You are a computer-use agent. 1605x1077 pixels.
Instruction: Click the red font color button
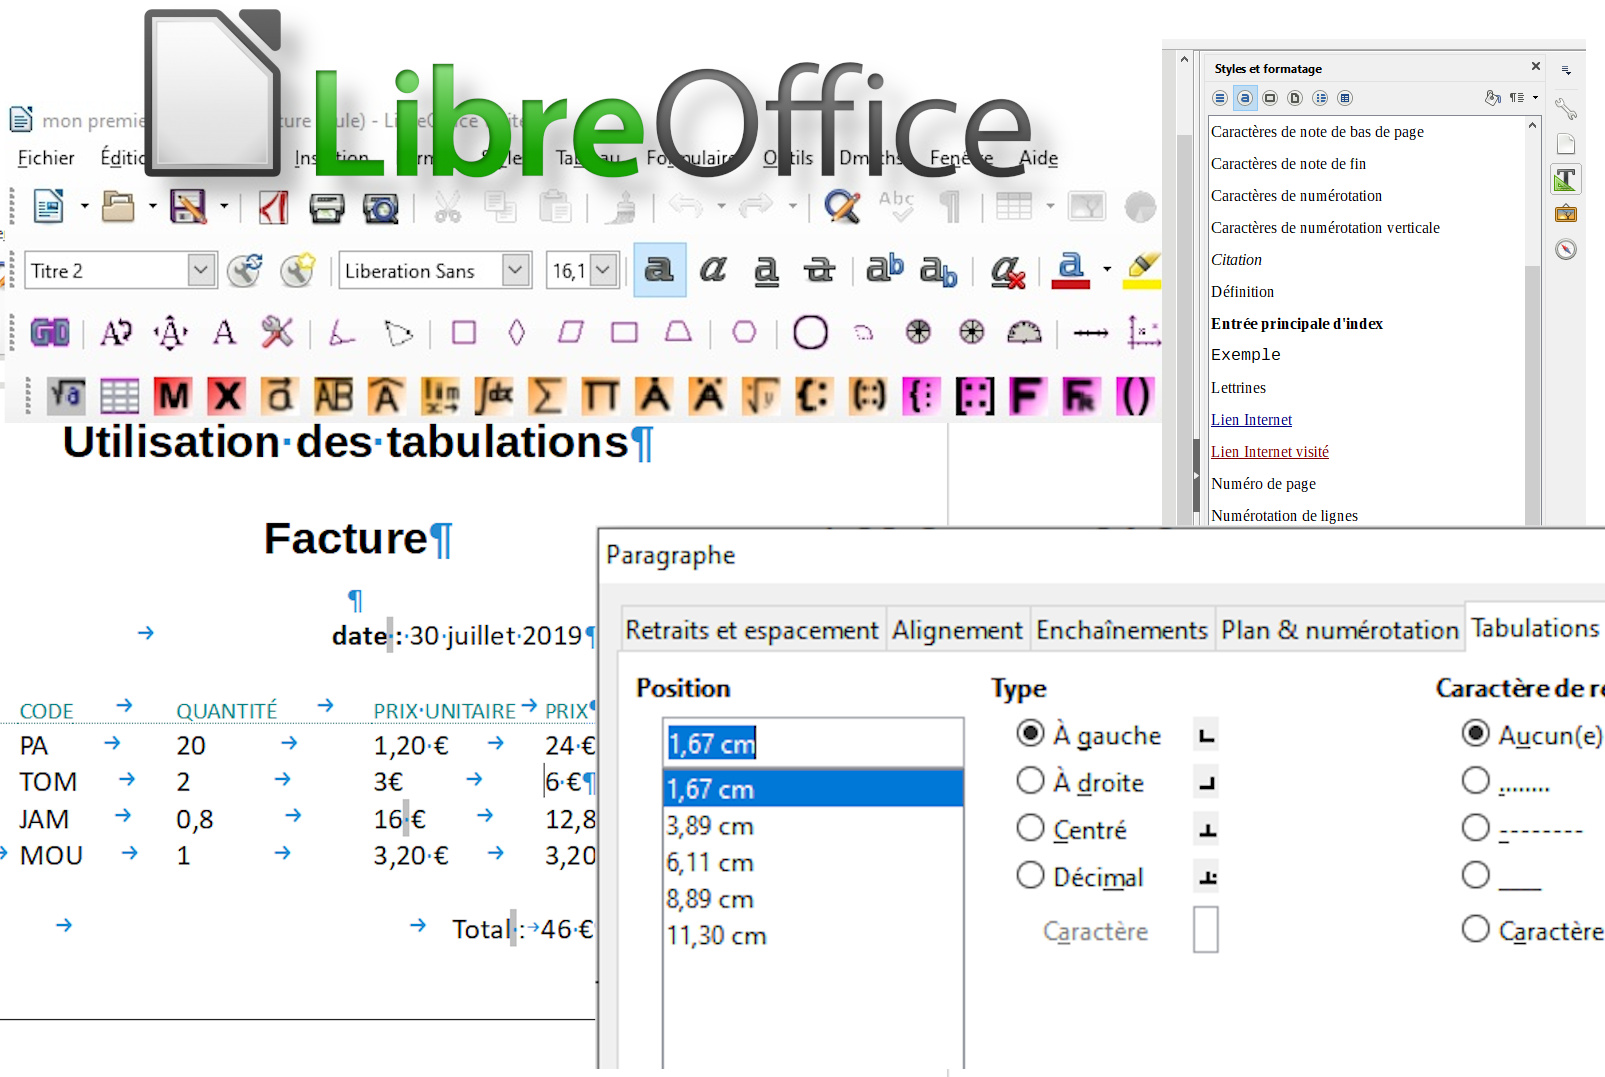1070,270
